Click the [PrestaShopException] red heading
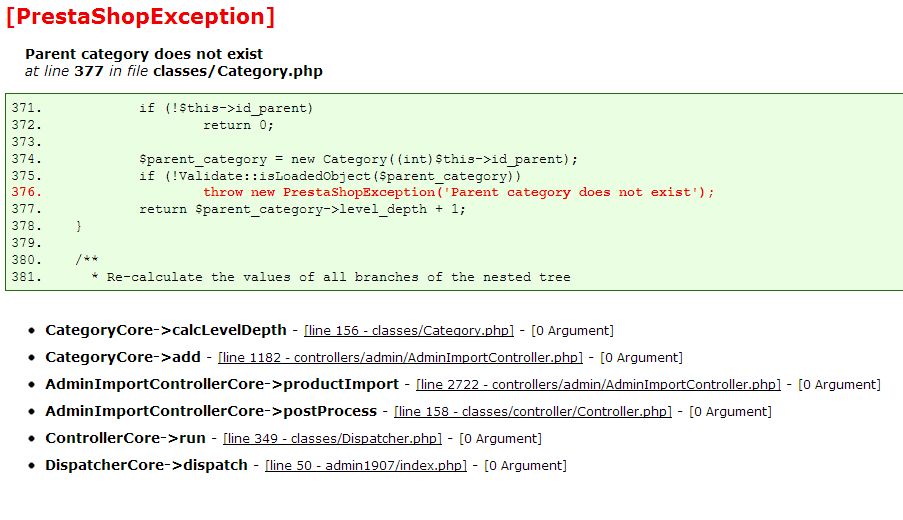903x520 pixels. [x=141, y=16]
